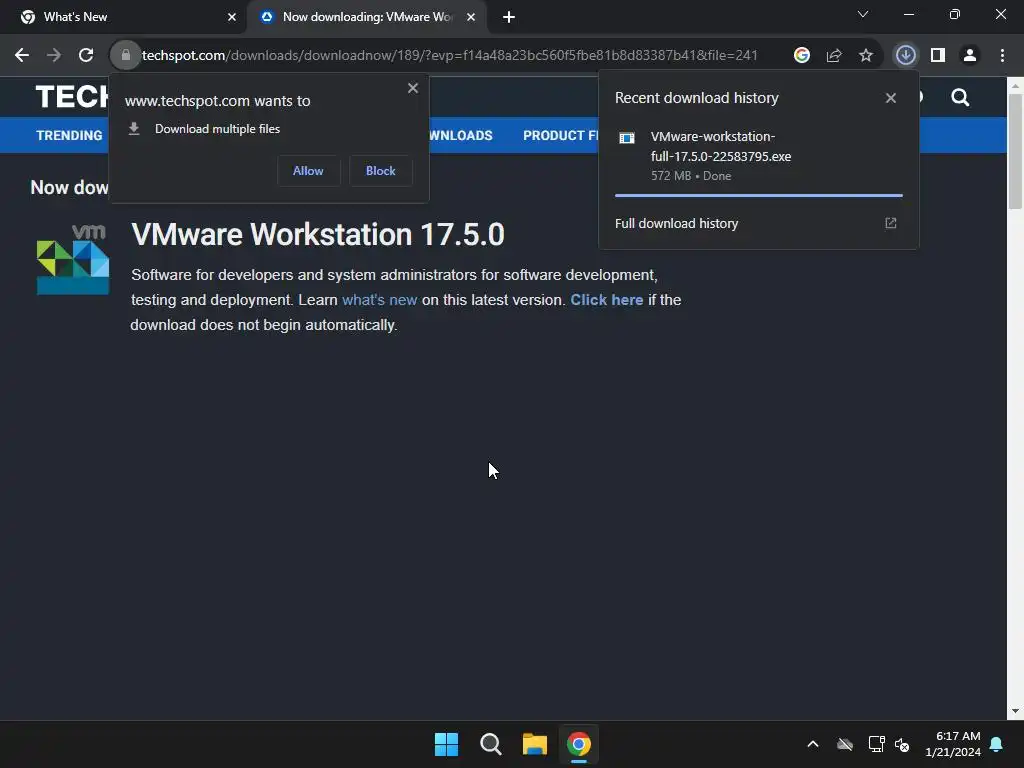
Task: Block multiple file downloads from techspot.com
Action: pyautogui.click(x=381, y=171)
